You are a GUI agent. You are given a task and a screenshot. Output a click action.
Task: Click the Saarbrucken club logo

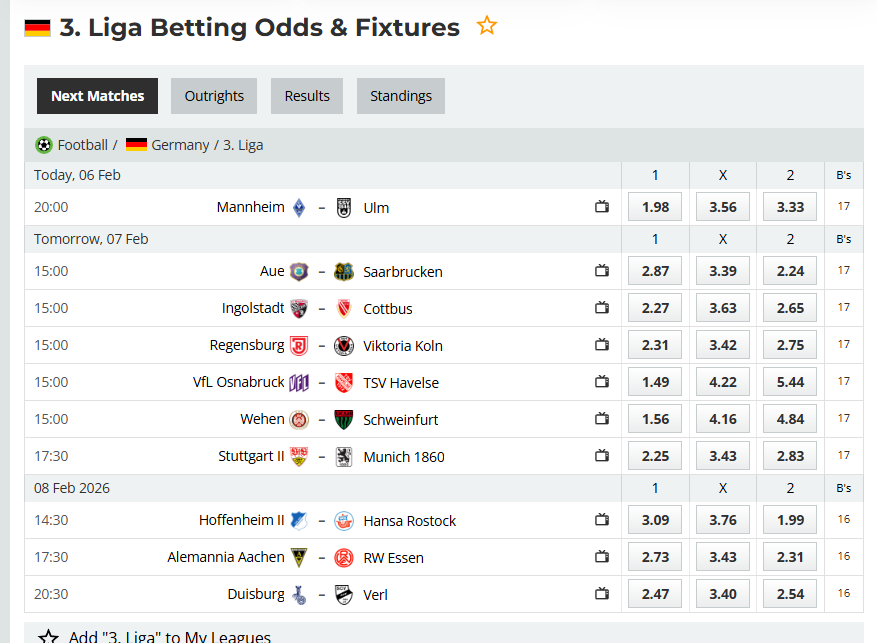click(x=343, y=271)
